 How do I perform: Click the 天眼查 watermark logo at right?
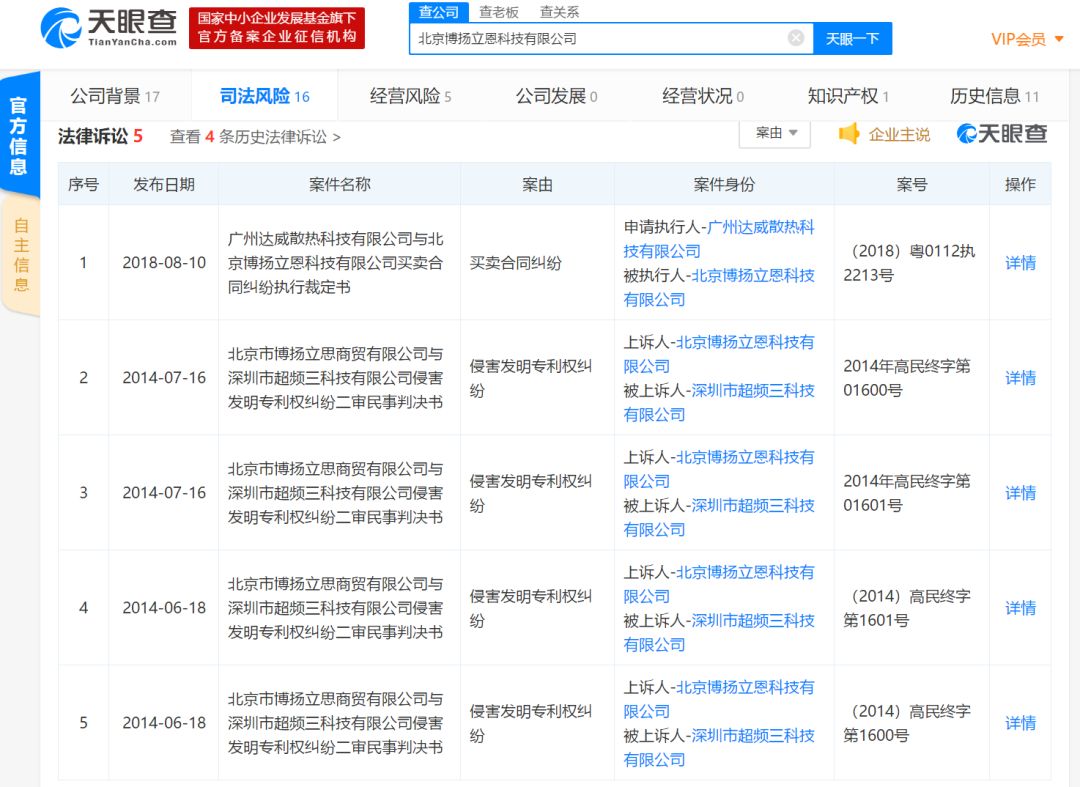1002,134
